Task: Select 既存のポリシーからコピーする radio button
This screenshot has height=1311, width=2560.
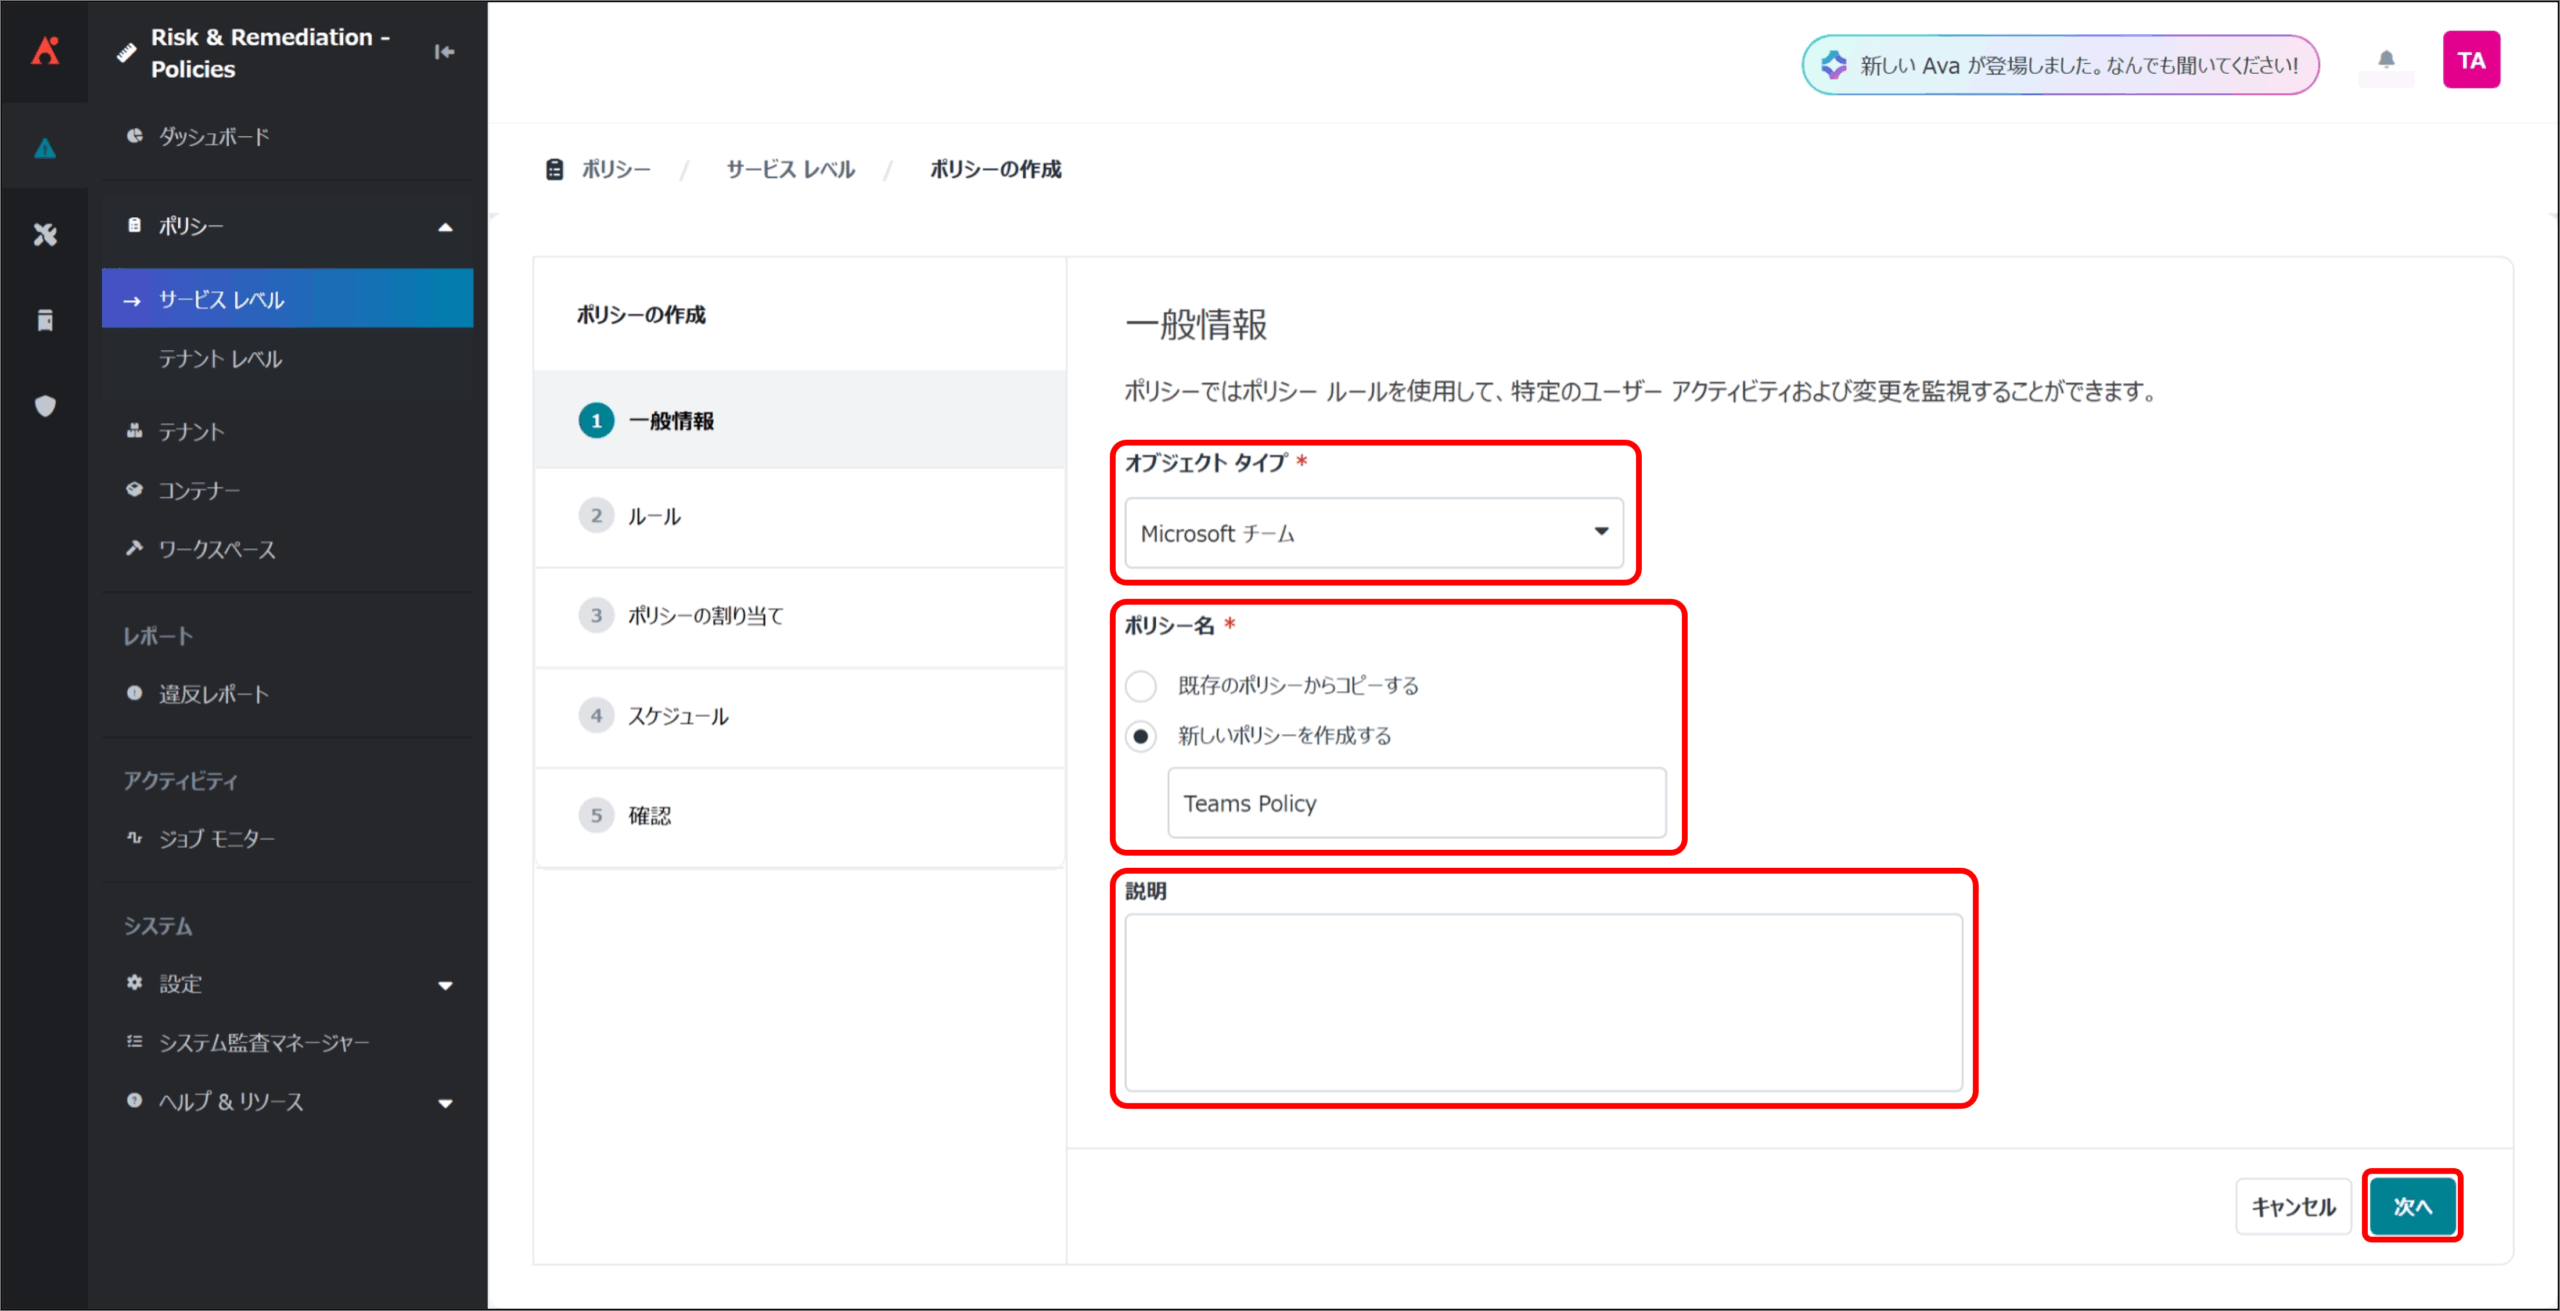Action: (1141, 686)
